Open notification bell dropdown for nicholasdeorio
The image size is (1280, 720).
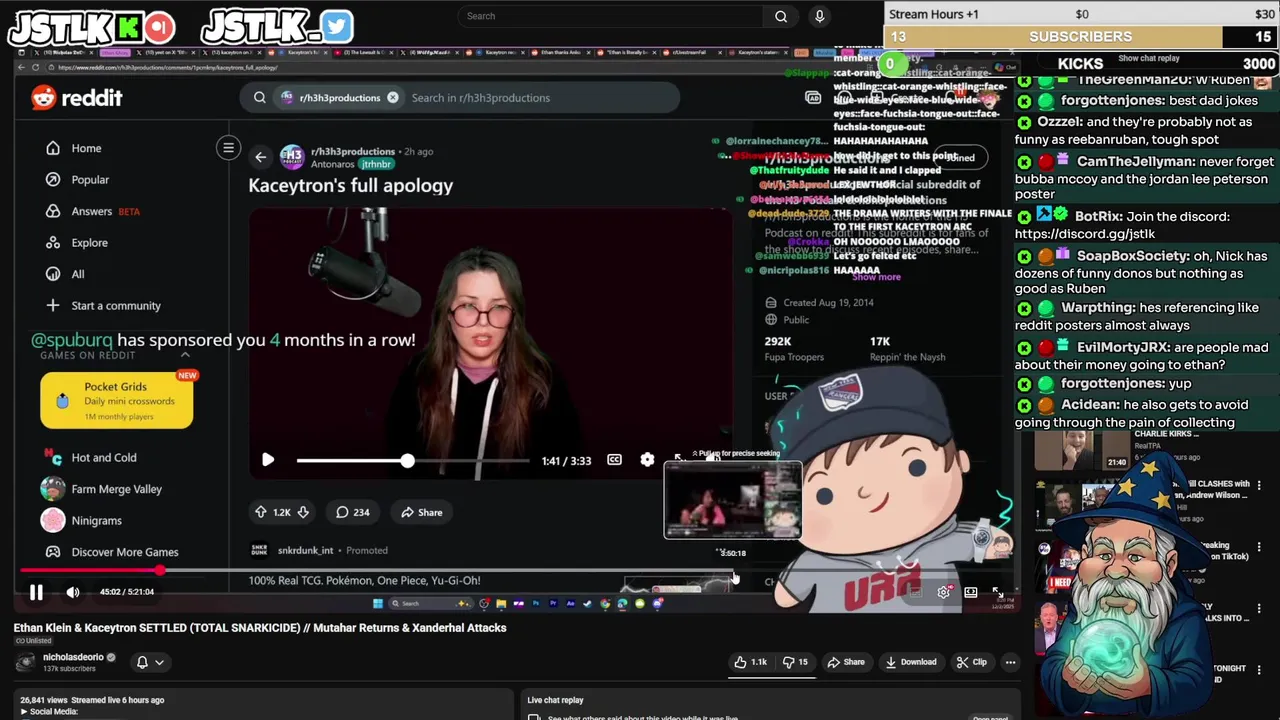149,662
